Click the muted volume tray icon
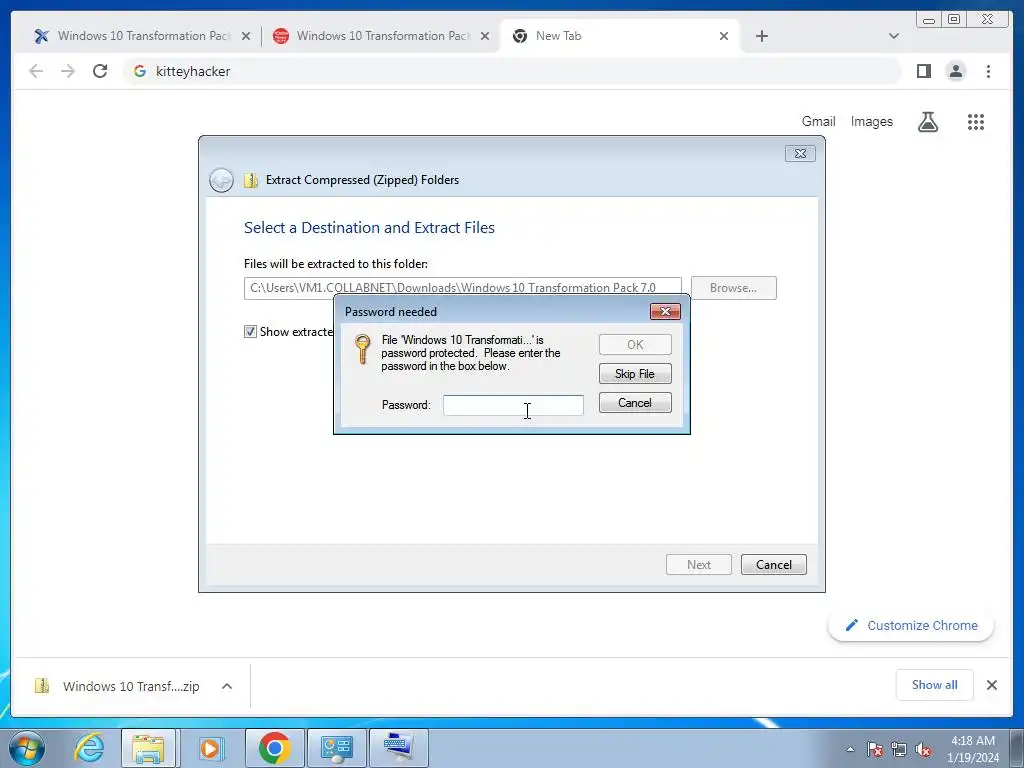This screenshot has width=1024, height=768. click(x=923, y=749)
